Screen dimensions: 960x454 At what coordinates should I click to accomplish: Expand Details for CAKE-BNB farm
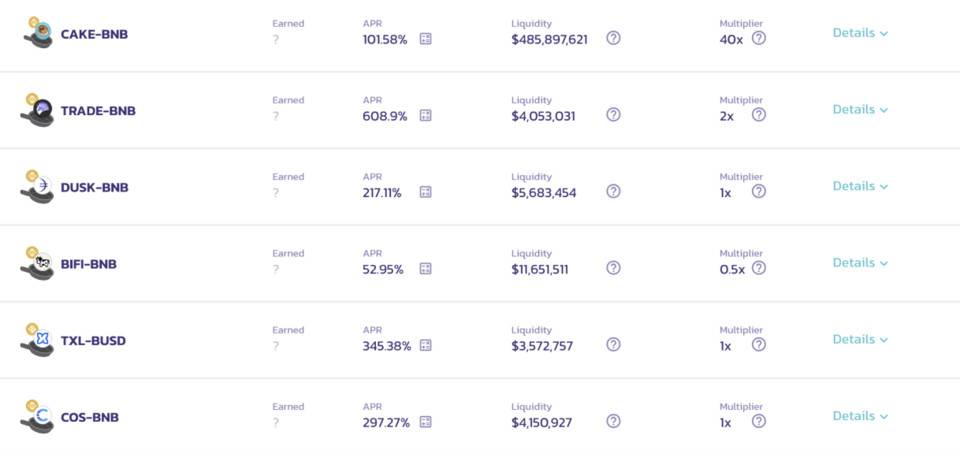(860, 33)
